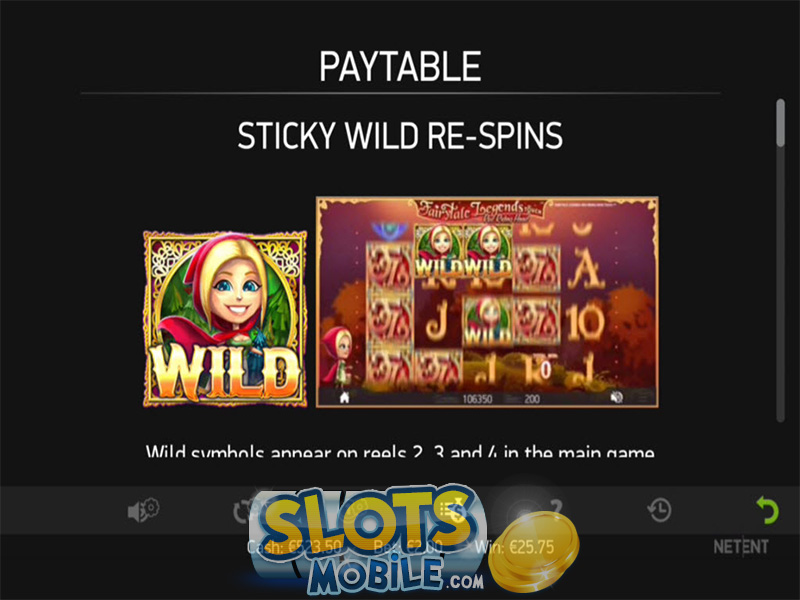
Task: Open game rules question mark icon
Action: coord(556,508)
